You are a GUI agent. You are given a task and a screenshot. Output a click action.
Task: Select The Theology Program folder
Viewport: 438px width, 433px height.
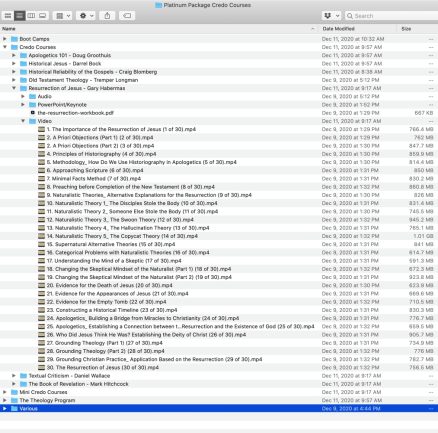coord(219,400)
